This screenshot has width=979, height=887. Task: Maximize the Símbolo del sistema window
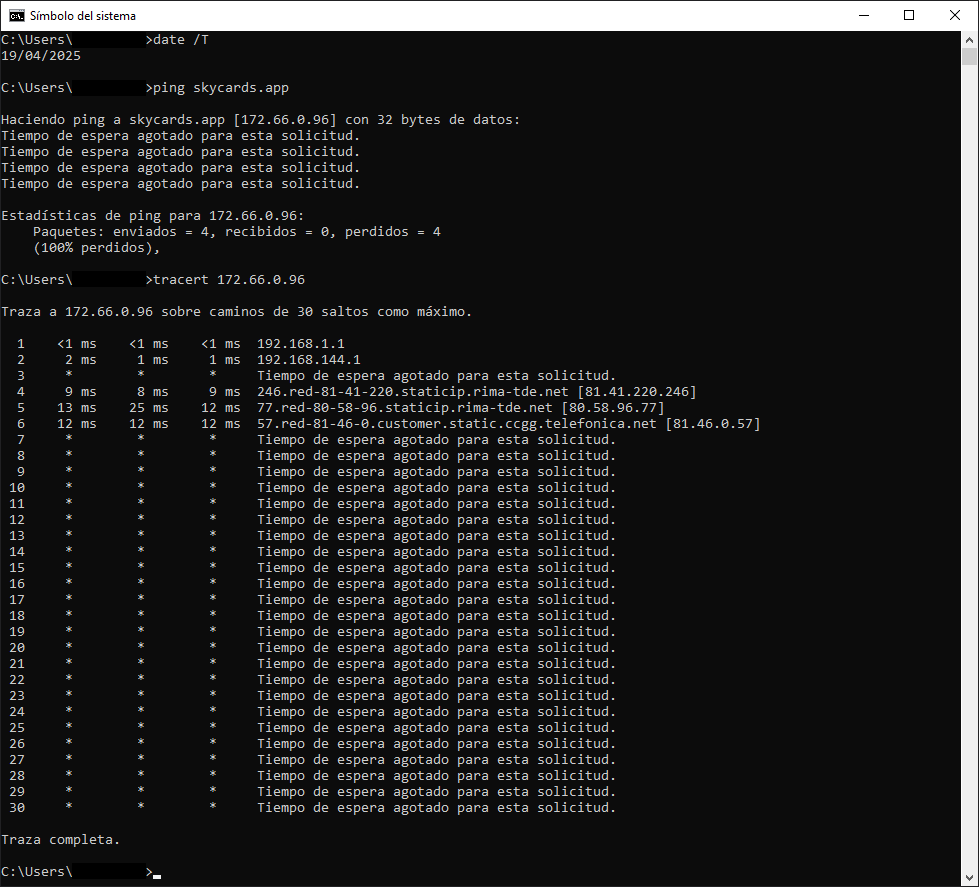(909, 15)
